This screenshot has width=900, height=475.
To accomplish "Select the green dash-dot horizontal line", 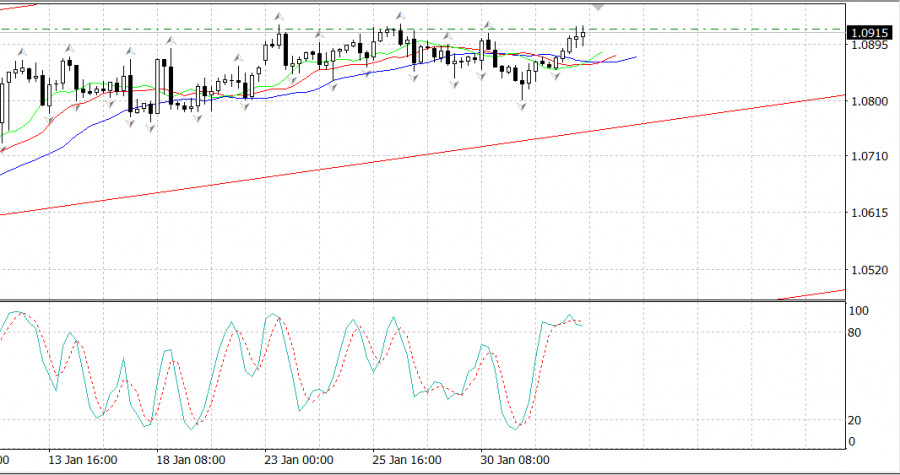I will coord(422,29).
